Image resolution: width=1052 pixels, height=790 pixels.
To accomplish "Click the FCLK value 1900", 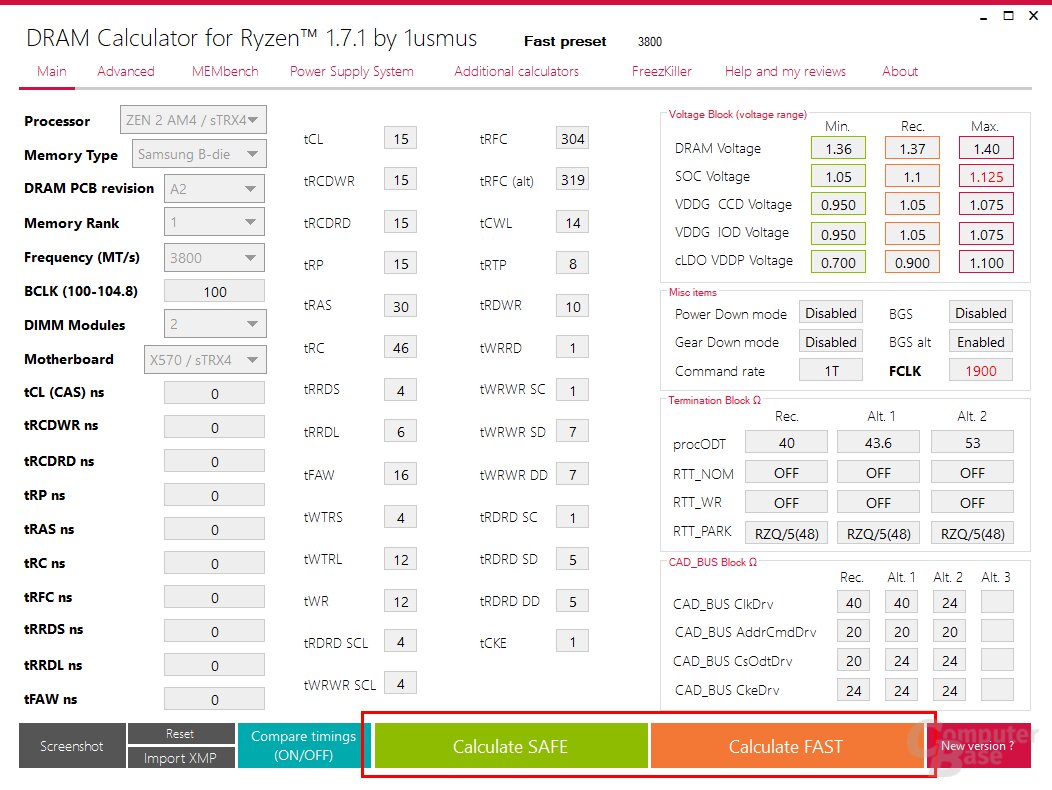I will (980, 371).
